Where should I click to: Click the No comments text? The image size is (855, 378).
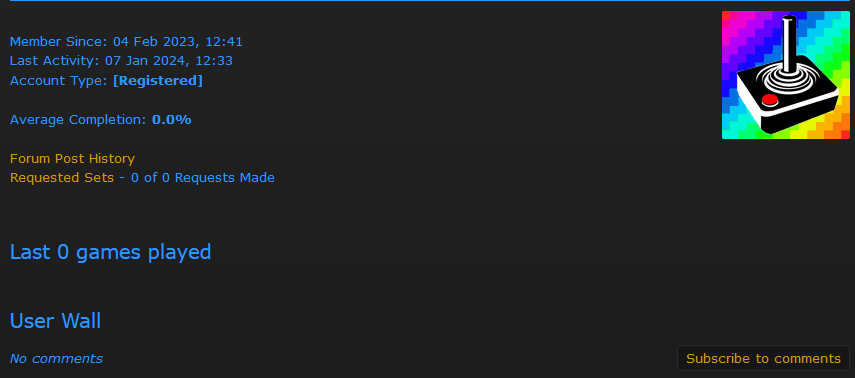pyautogui.click(x=56, y=358)
